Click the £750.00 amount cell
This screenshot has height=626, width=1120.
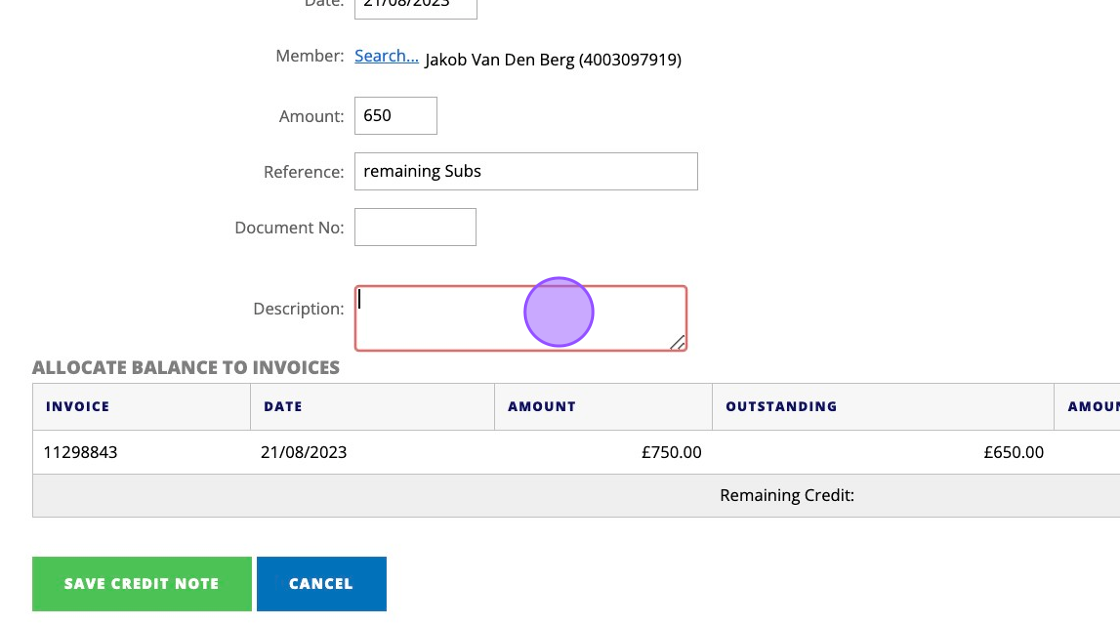(671, 452)
